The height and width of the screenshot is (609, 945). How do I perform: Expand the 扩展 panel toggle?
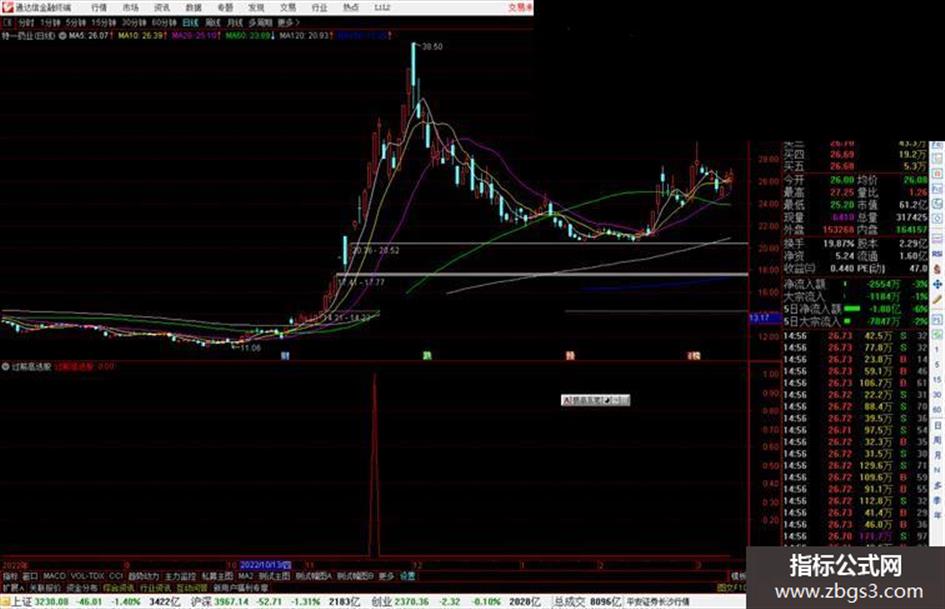pos(13,587)
